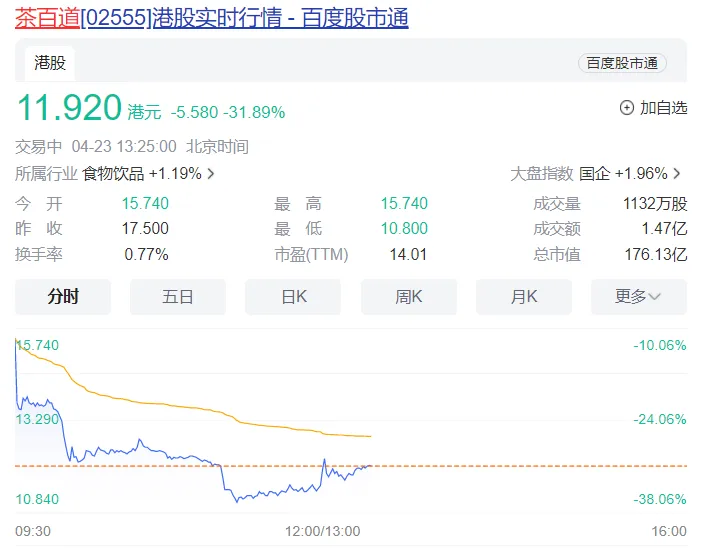Click the 16:00 time axis label
This screenshot has height=548, width=713.
669,531
